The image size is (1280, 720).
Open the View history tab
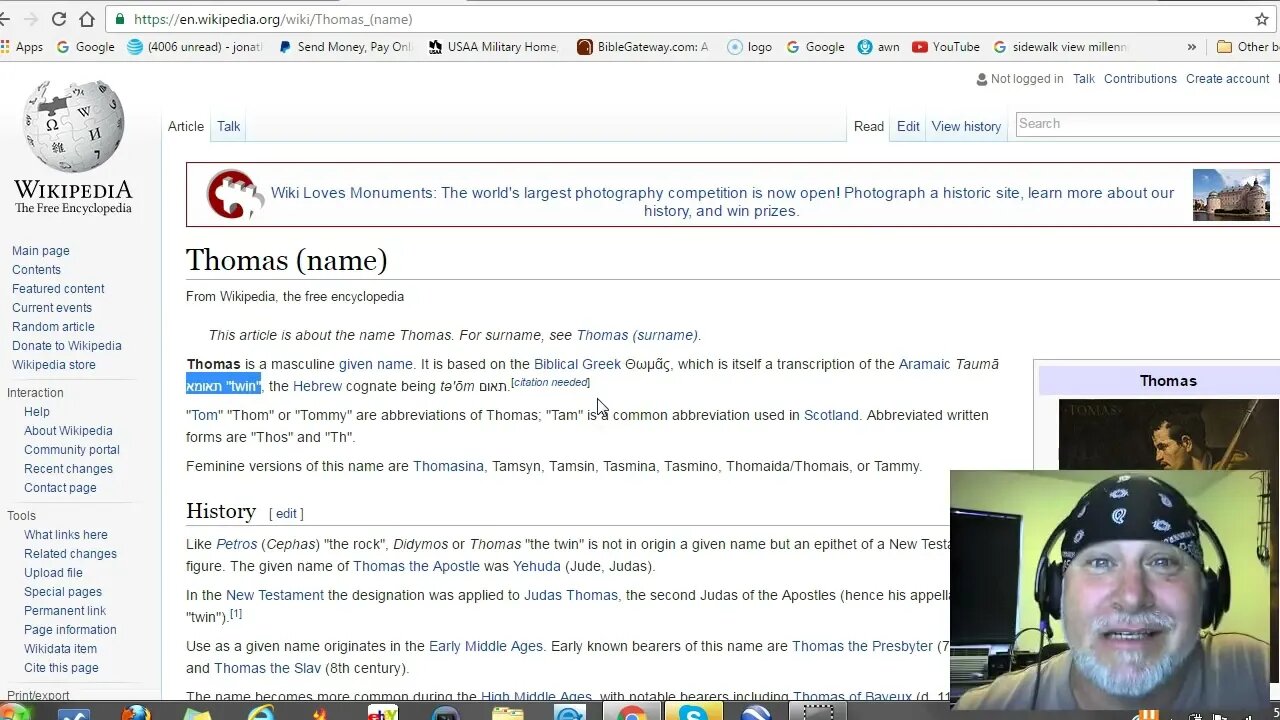coord(966,126)
